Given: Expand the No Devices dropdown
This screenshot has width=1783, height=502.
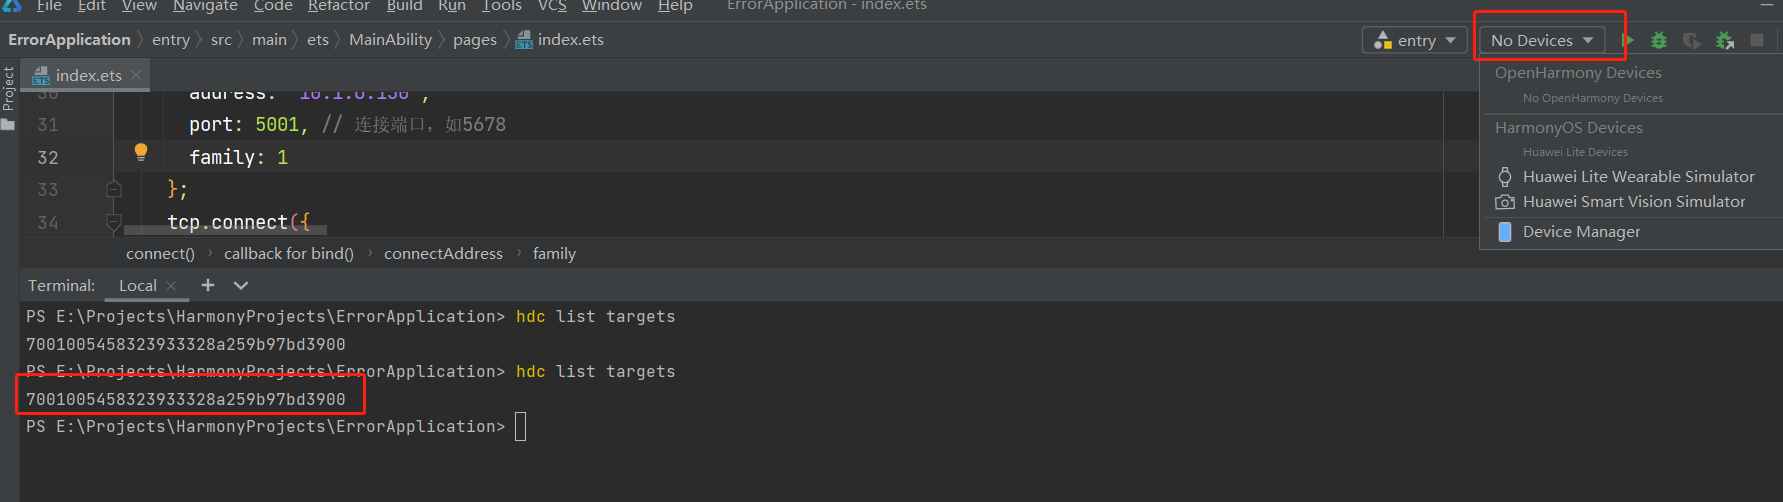Looking at the screenshot, I should pos(1541,40).
